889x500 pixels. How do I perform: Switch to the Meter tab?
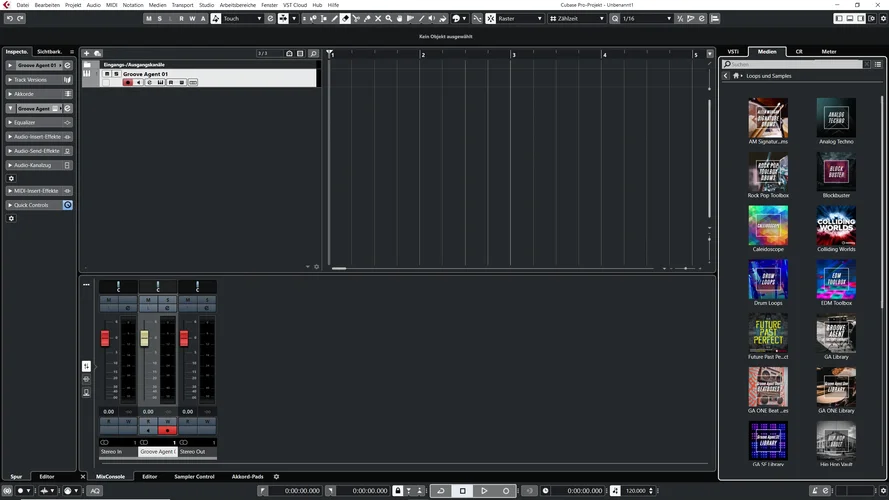[x=829, y=52]
